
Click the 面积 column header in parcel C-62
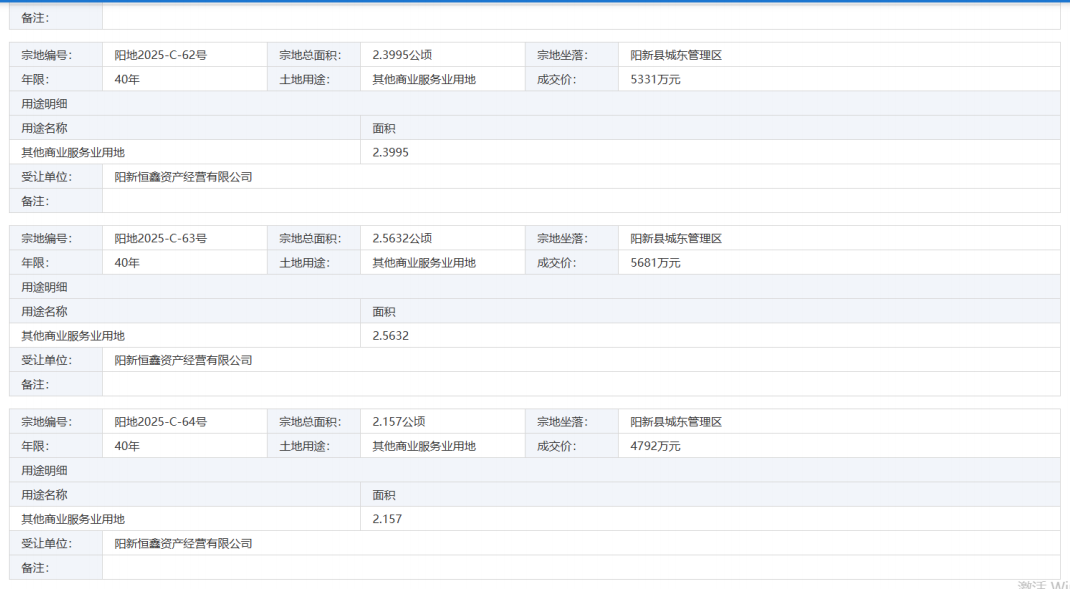384,129
